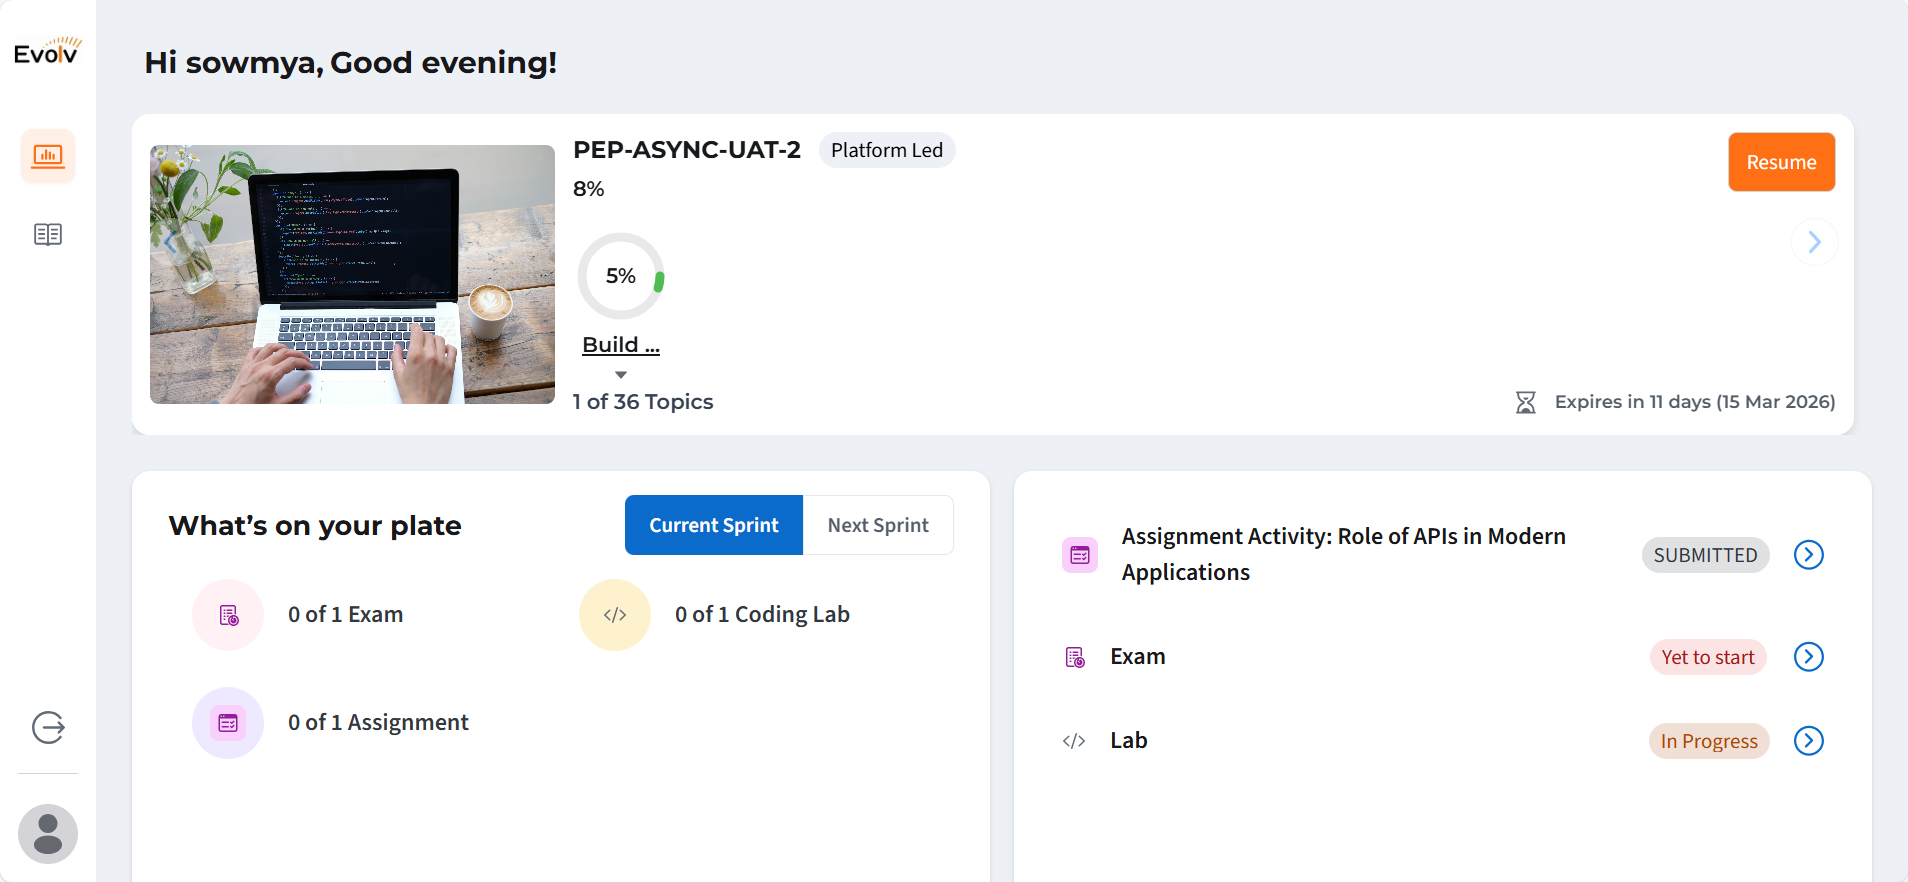Viewport: 1908px width, 882px height.
Task: Click the pink Exam icon circle
Action: [228, 615]
